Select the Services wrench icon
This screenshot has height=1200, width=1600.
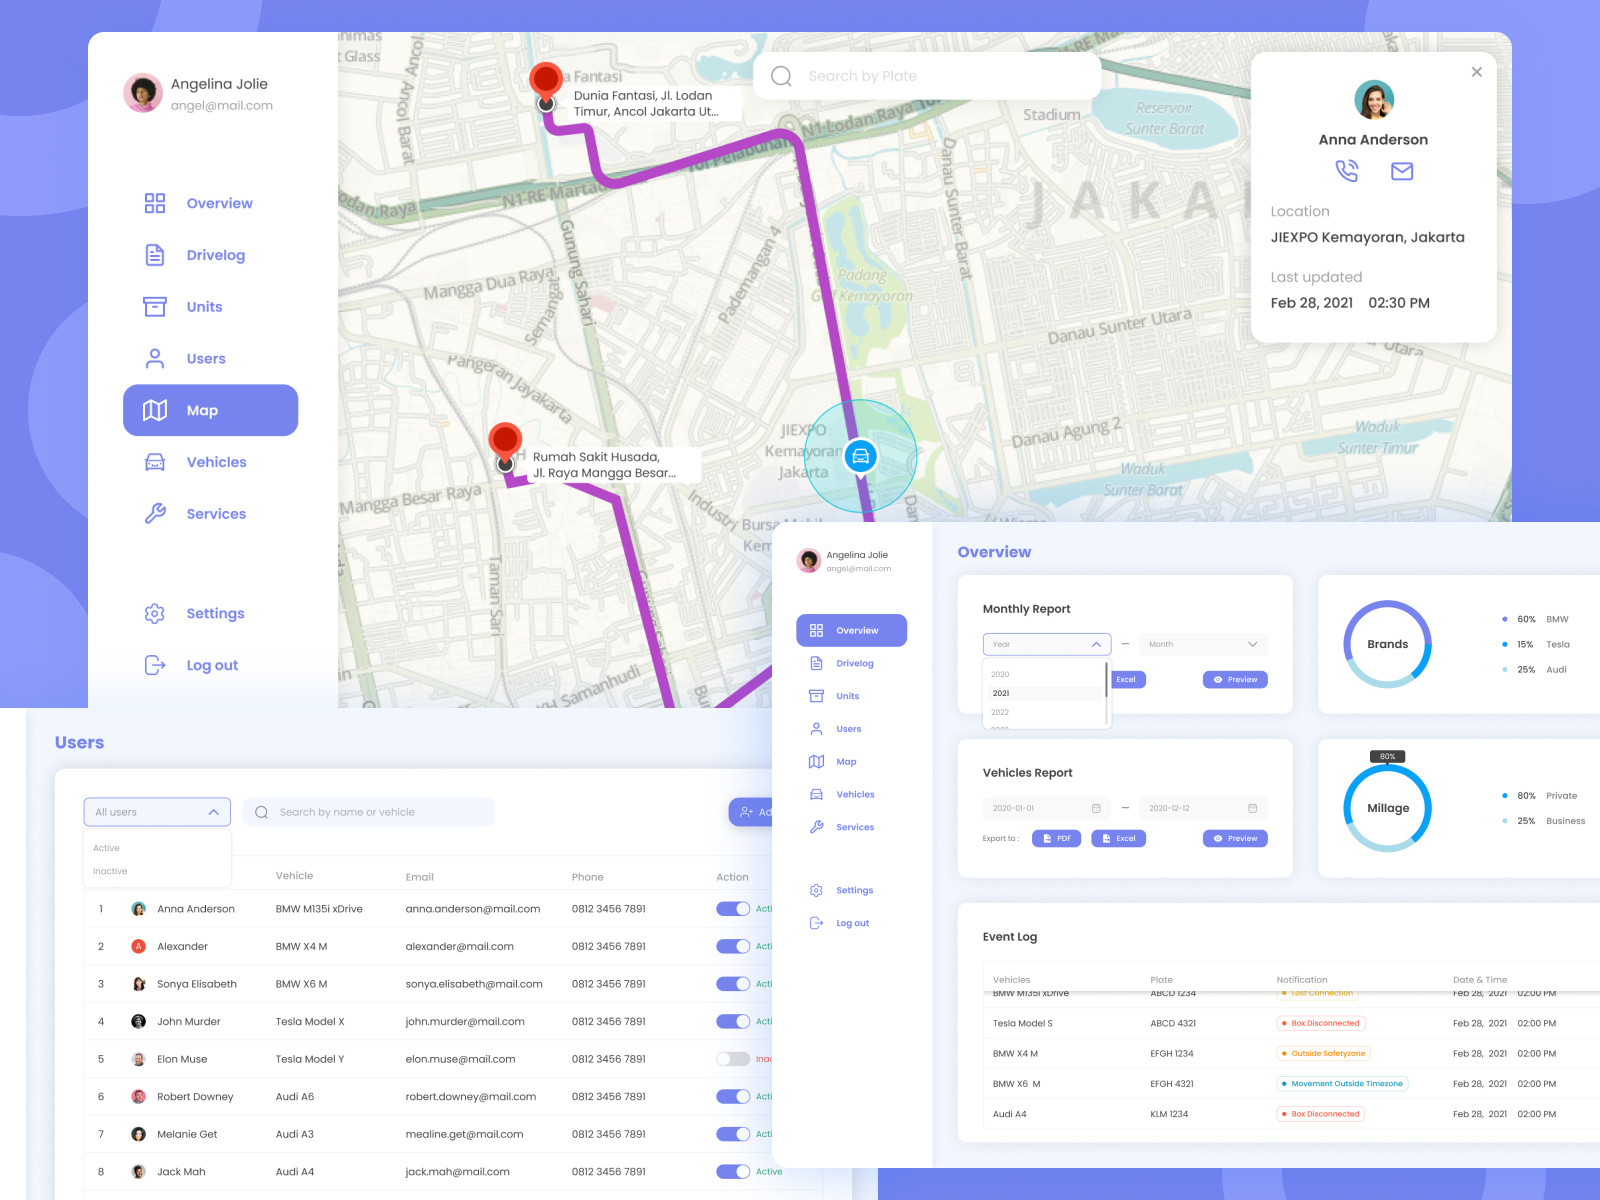point(155,514)
